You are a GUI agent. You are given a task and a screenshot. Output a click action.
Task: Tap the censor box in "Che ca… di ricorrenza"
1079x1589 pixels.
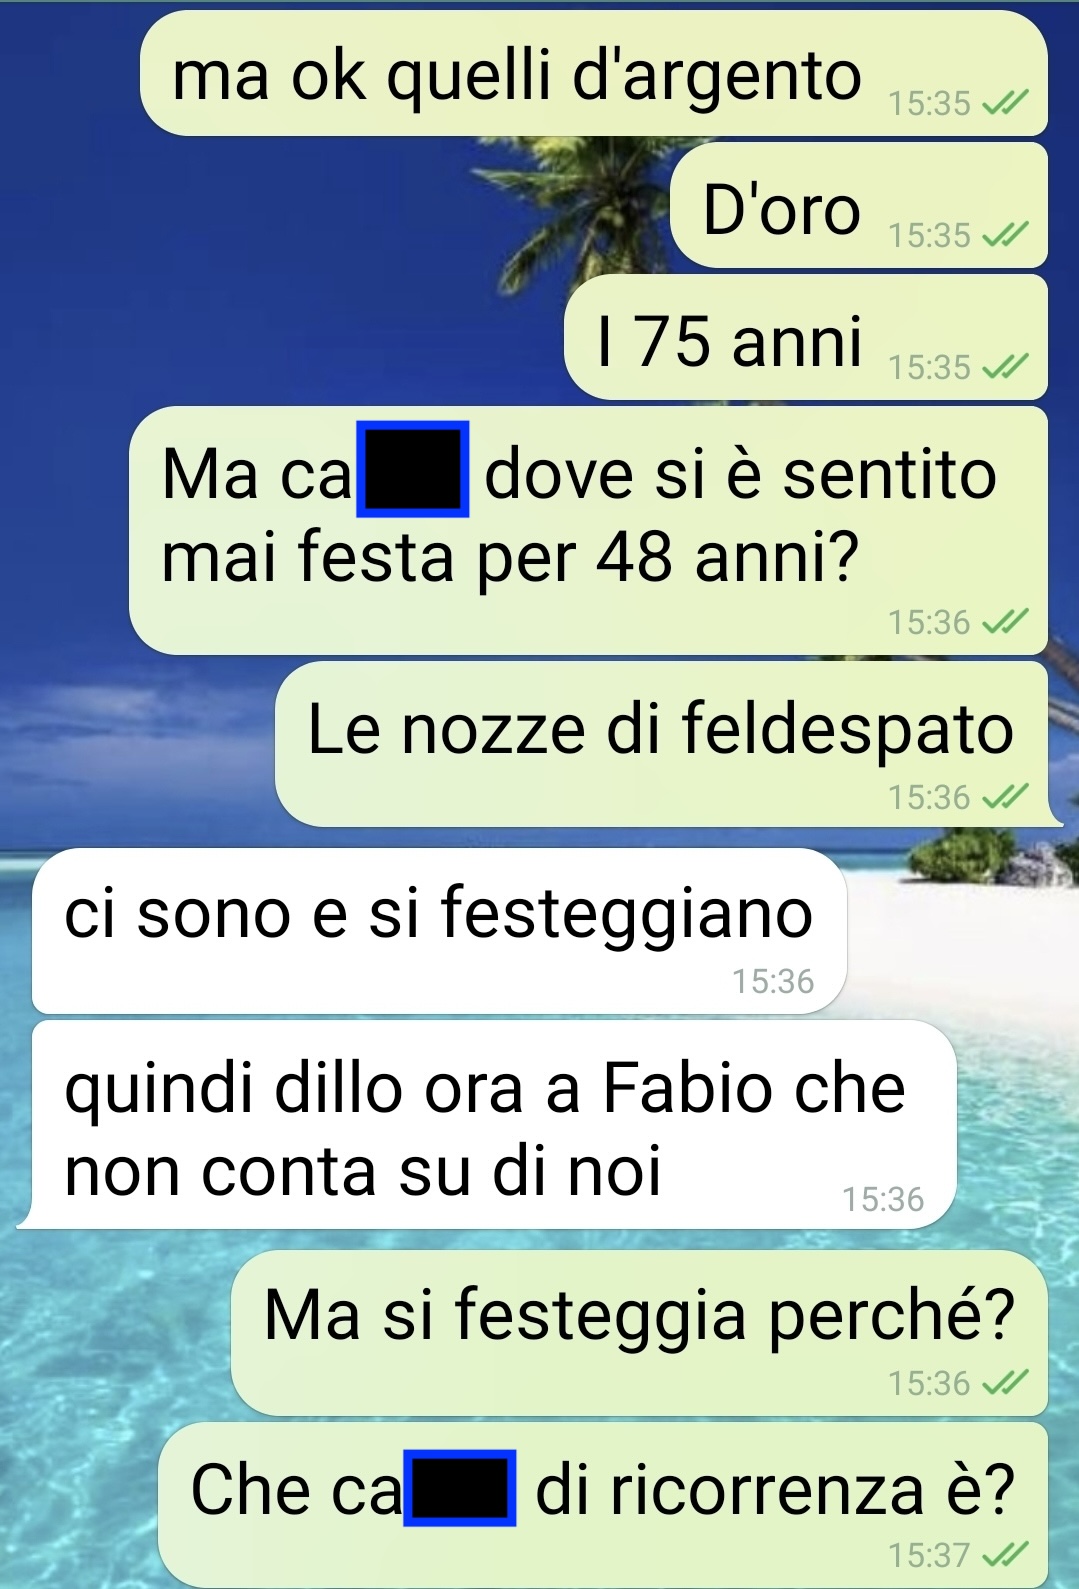[460, 1488]
